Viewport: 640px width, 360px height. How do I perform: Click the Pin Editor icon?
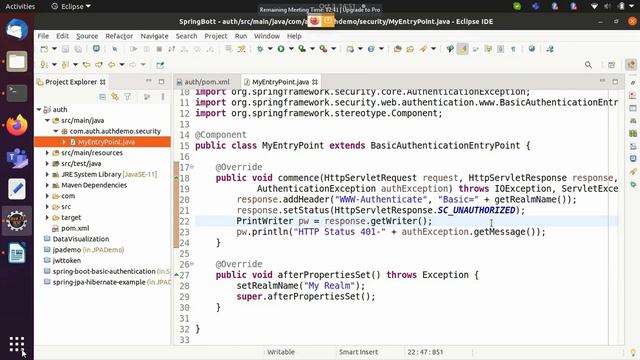(160, 64)
